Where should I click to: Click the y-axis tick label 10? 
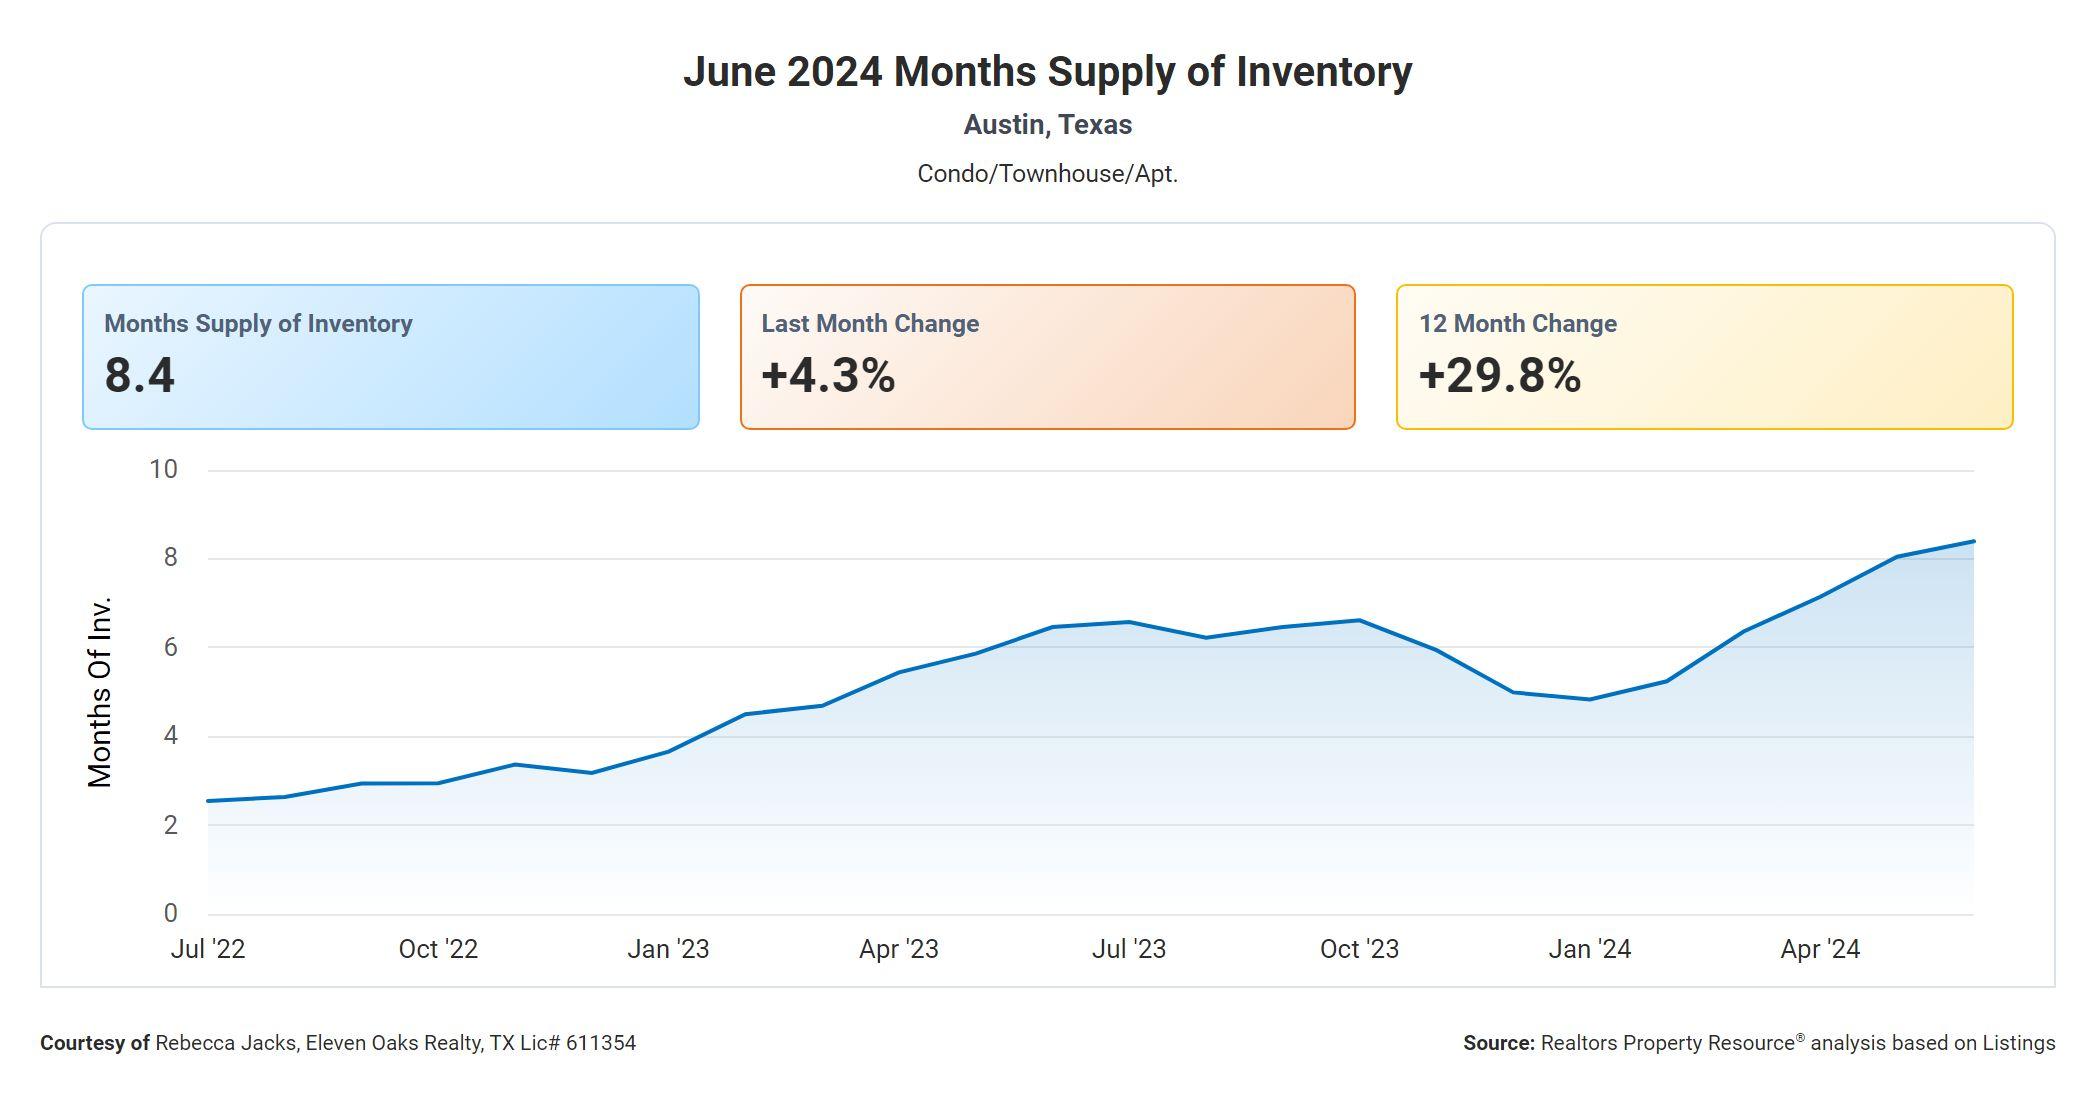coord(163,470)
